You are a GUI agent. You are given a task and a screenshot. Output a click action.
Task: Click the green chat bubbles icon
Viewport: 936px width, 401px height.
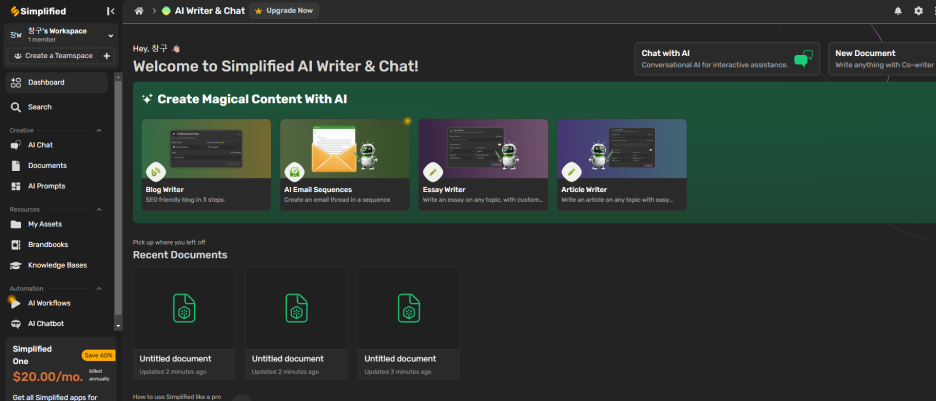coord(803,58)
